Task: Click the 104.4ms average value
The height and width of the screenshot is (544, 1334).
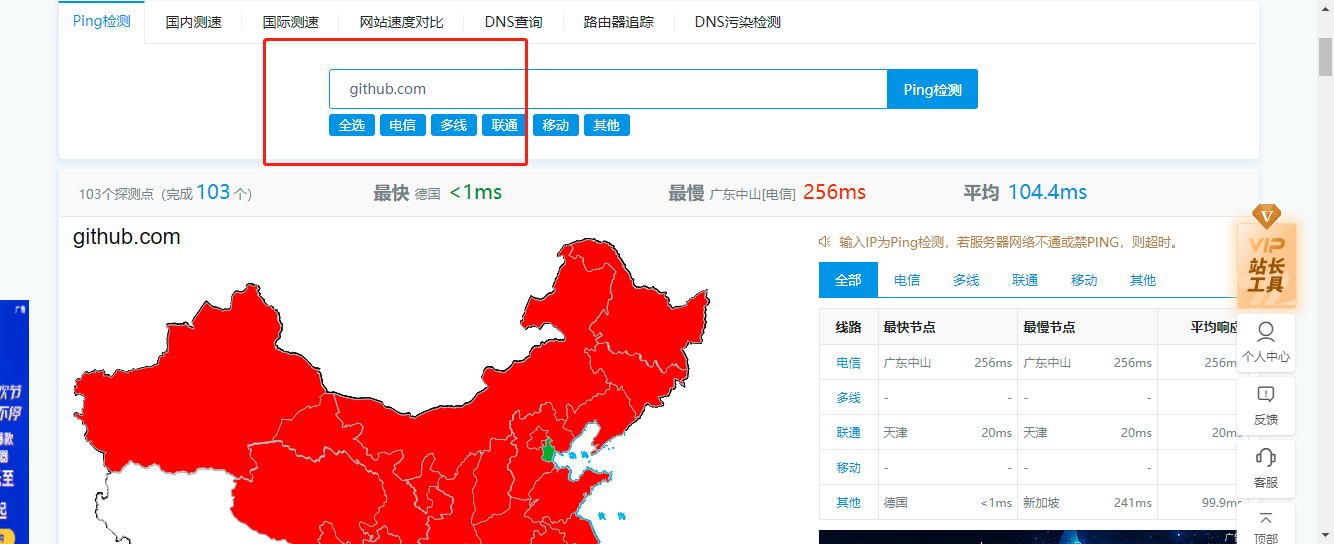Action: click(x=1047, y=192)
